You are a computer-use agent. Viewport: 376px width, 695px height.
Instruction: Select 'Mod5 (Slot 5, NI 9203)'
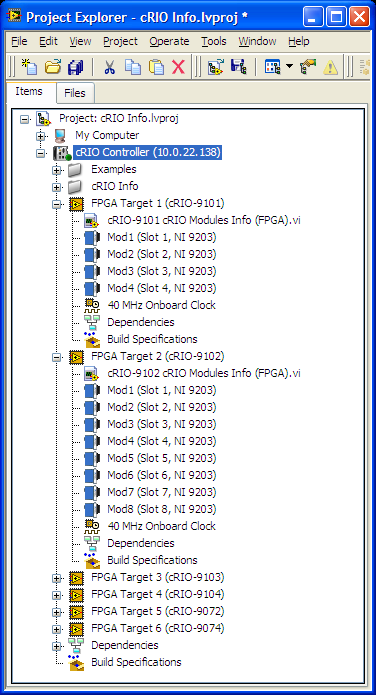[x=162, y=458]
